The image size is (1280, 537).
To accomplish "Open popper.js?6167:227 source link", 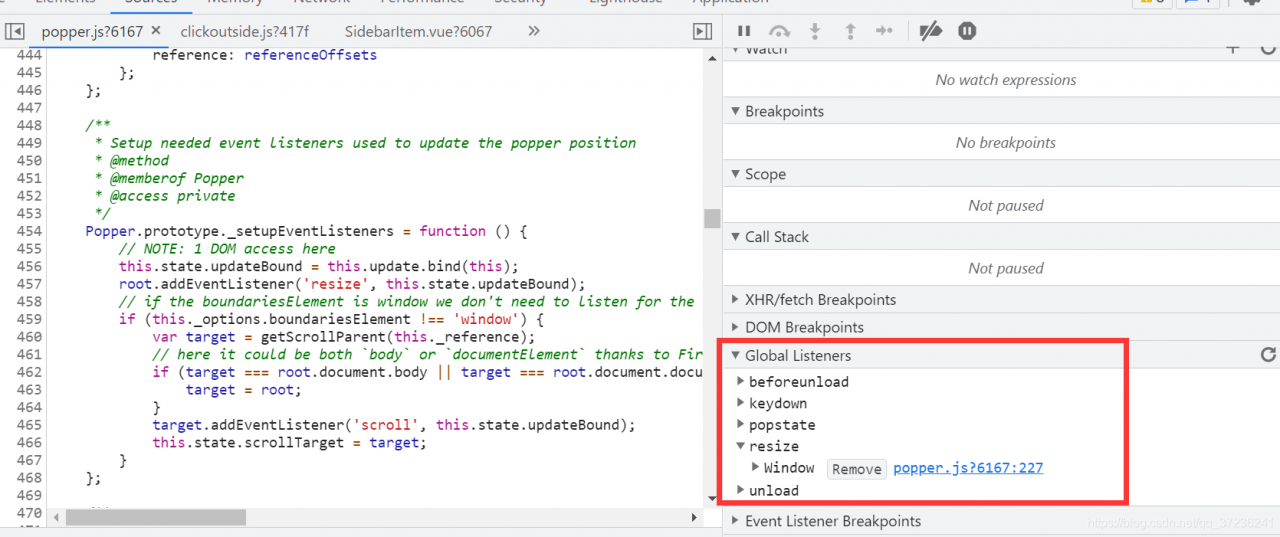I will 968,467.
